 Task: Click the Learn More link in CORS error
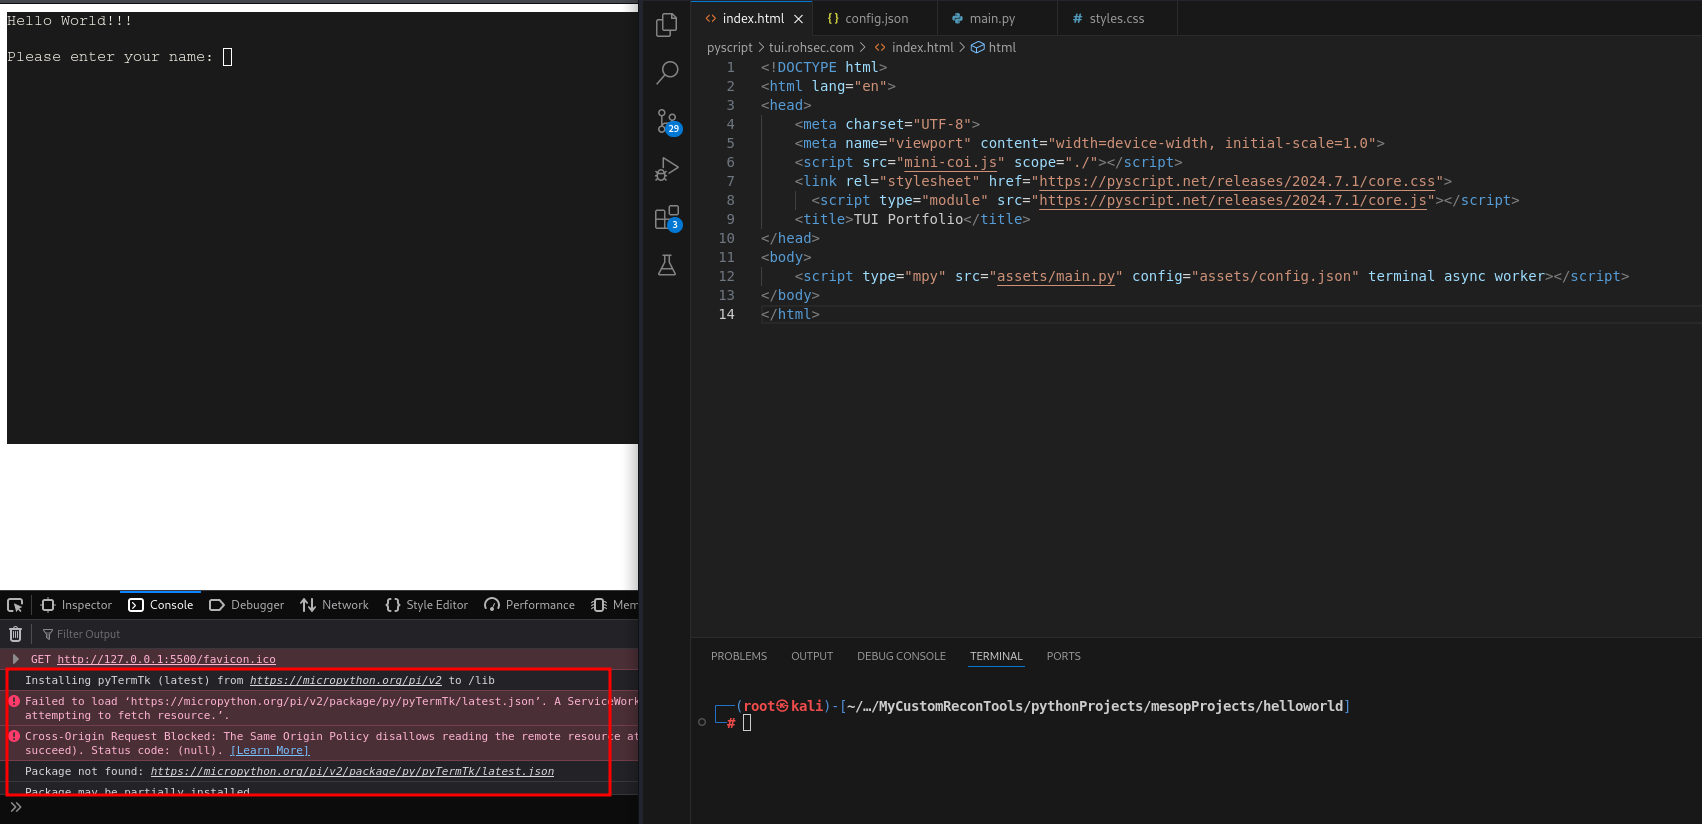point(269,750)
